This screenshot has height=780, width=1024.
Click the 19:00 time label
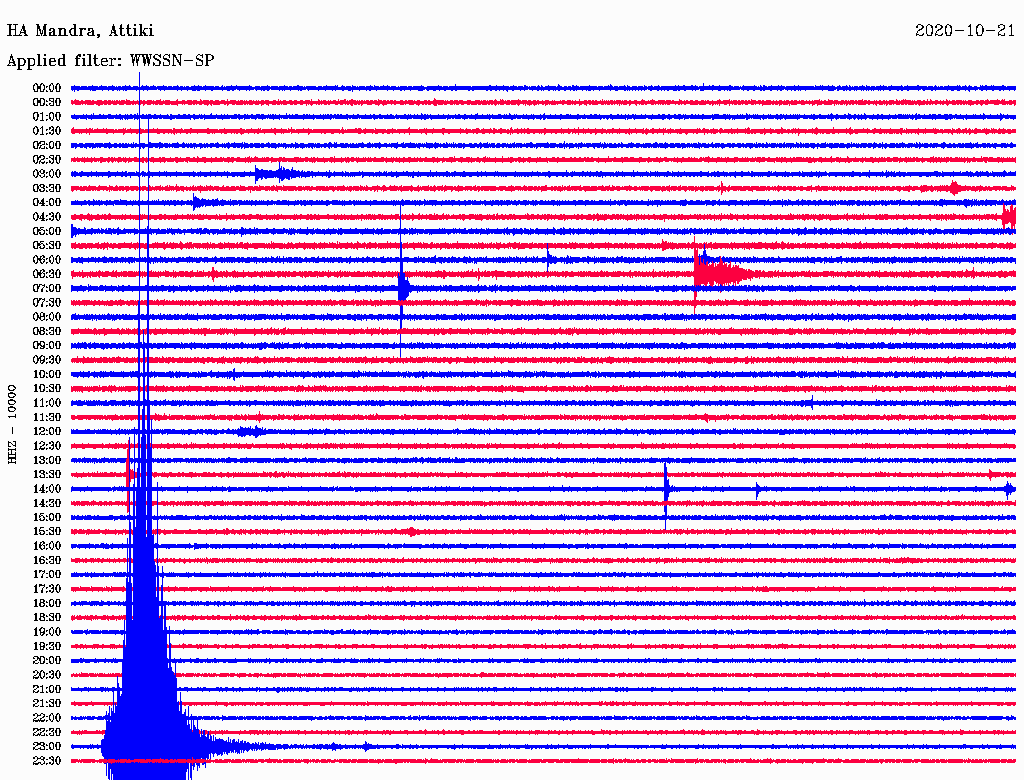coord(47,632)
